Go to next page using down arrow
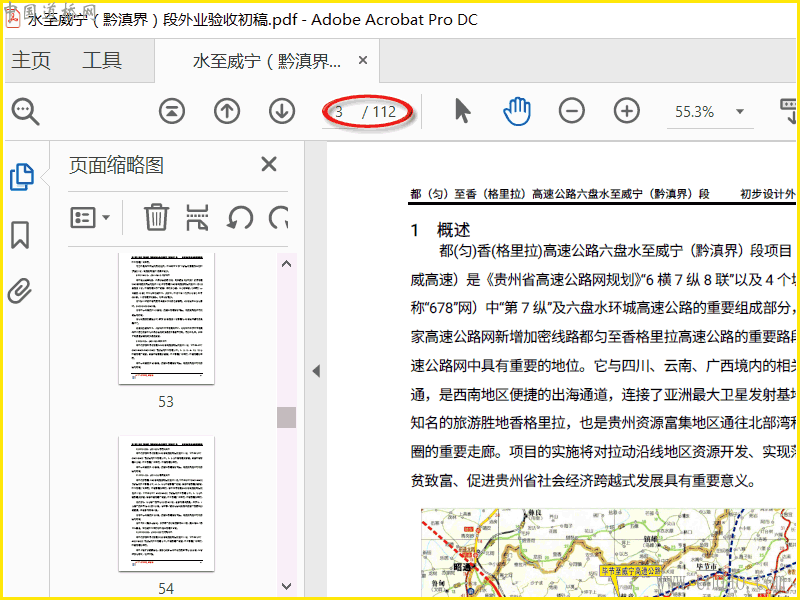Image resolution: width=800 pixels, height=600 pixels. click(282, 111)
